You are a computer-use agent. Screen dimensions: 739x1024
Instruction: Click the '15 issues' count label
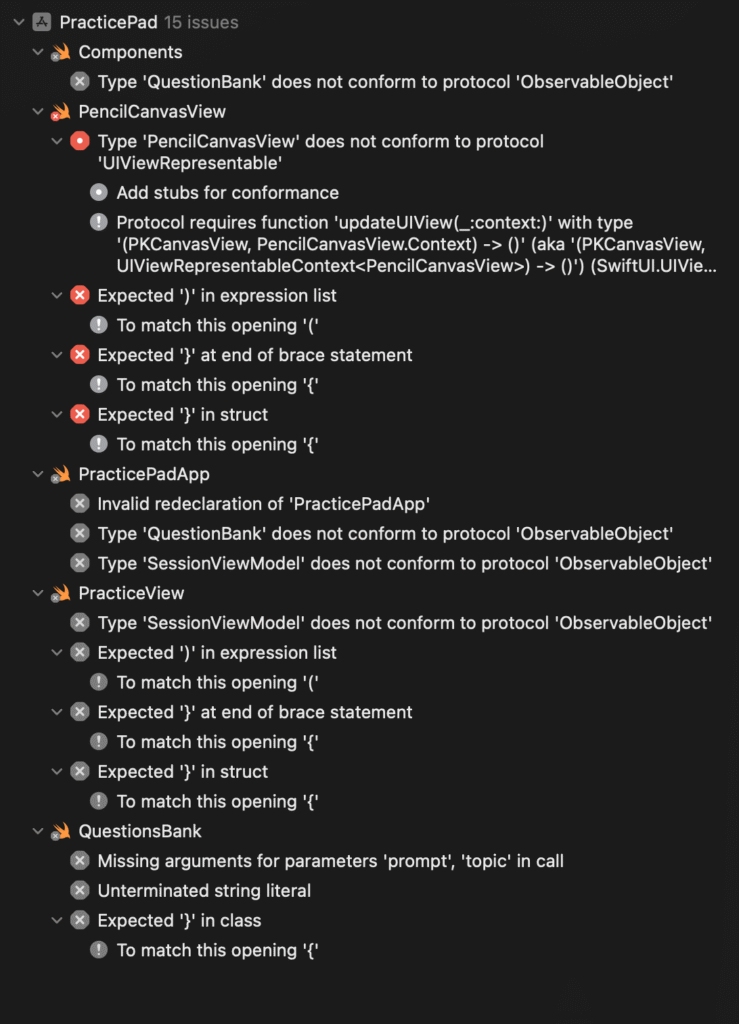click(x=201, y=22)
